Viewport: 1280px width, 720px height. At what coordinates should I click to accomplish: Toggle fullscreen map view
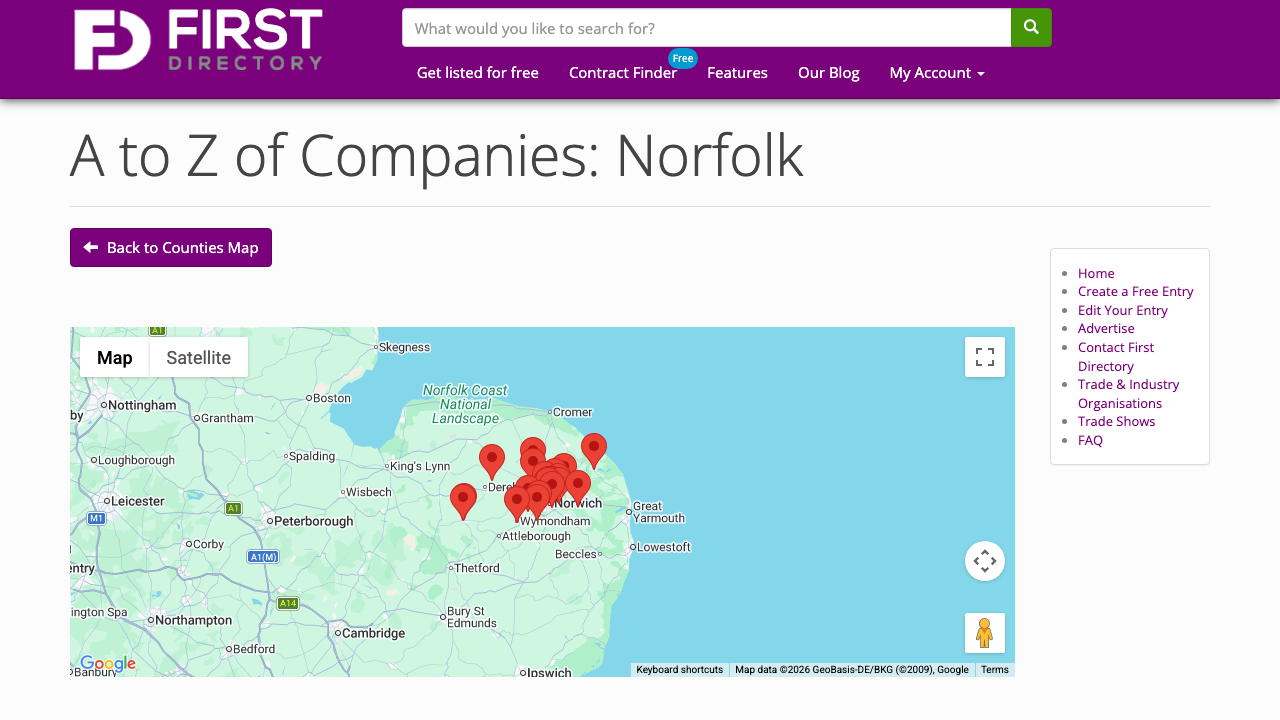coord(984,357)
